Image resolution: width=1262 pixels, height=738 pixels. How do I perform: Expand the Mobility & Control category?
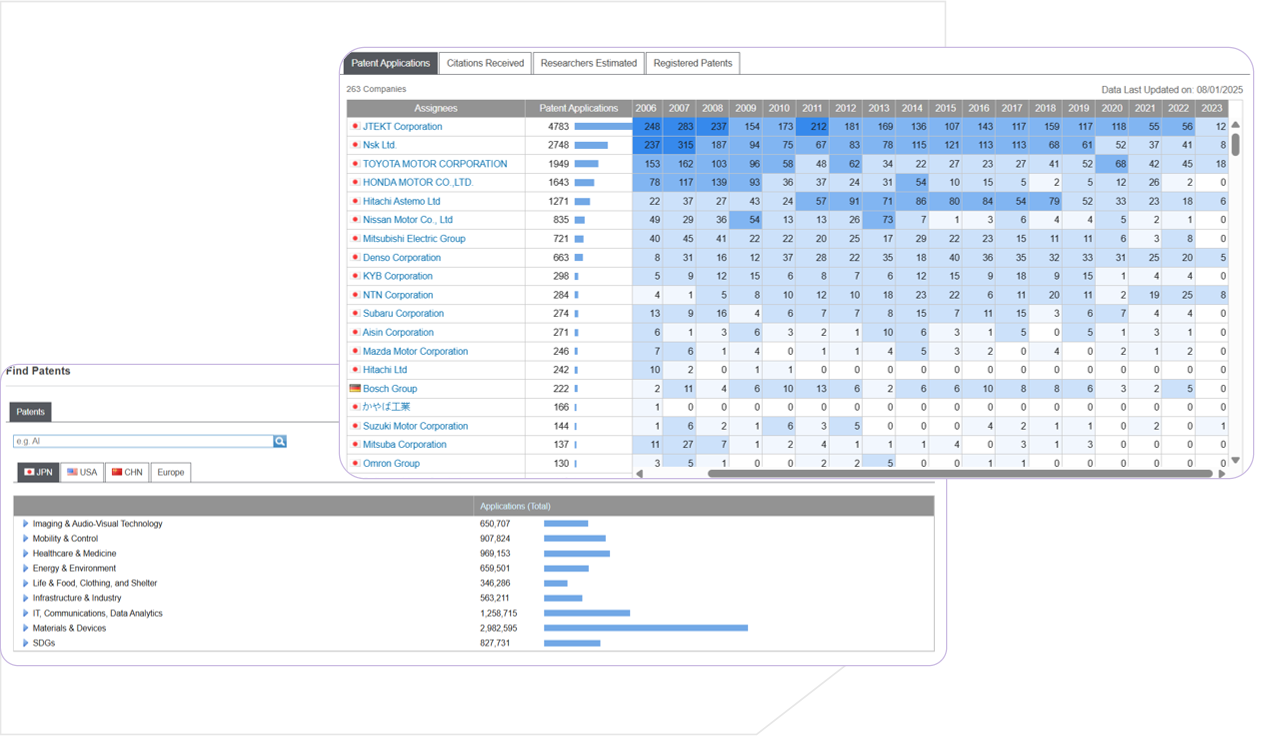click(26, 539)
